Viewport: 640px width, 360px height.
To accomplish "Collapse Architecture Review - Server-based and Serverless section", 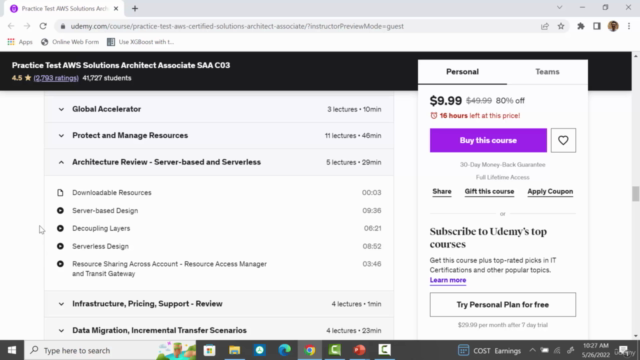I will [219, 162].
